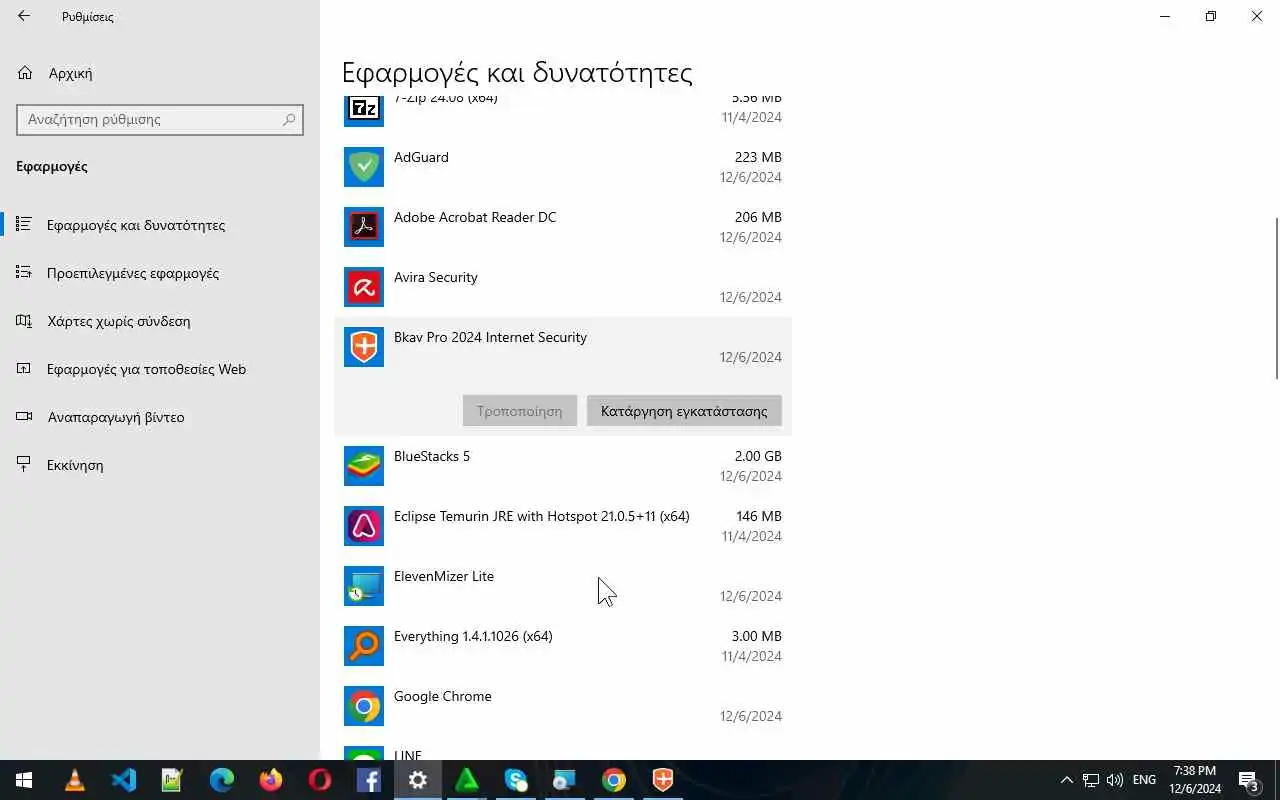Open Opera browser from taskbar
The width and height of the screenshot is (1280, 800).
320,780
